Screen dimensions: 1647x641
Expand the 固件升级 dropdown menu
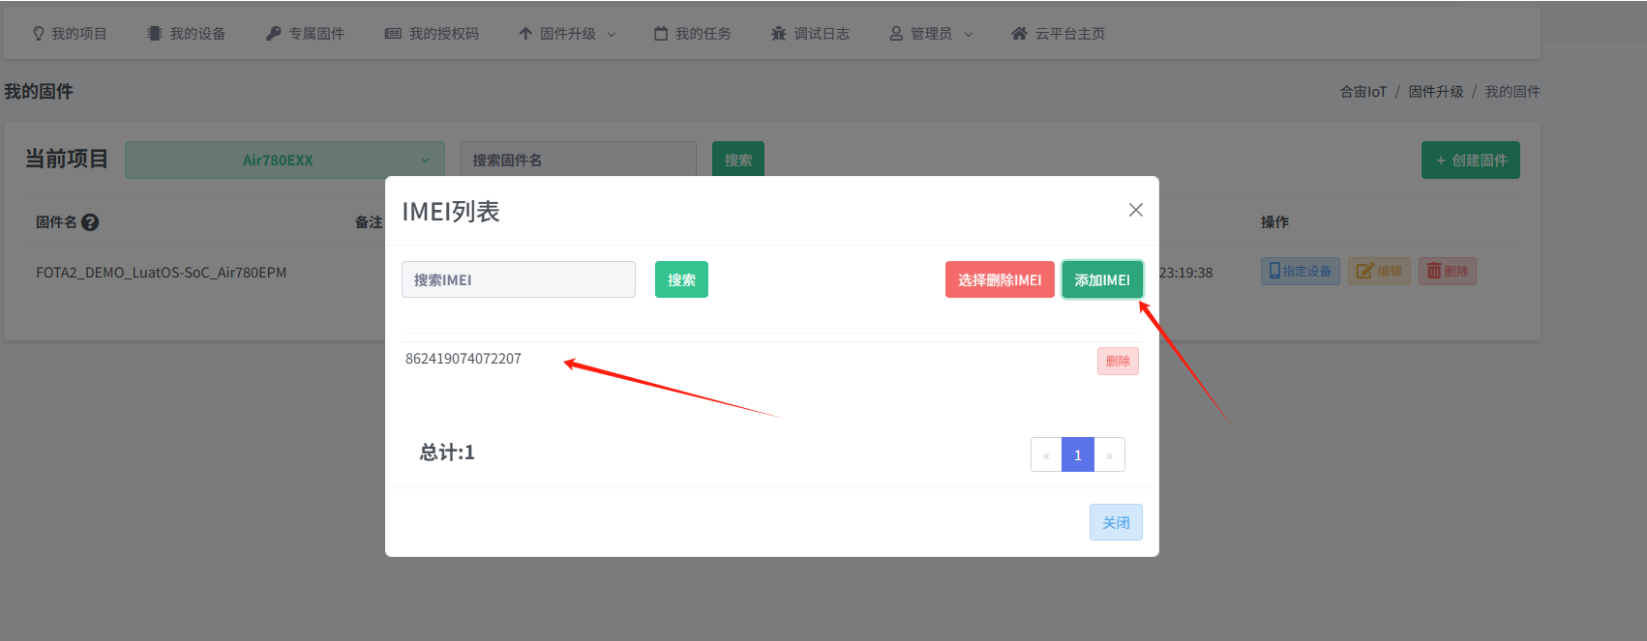(567, 34)
